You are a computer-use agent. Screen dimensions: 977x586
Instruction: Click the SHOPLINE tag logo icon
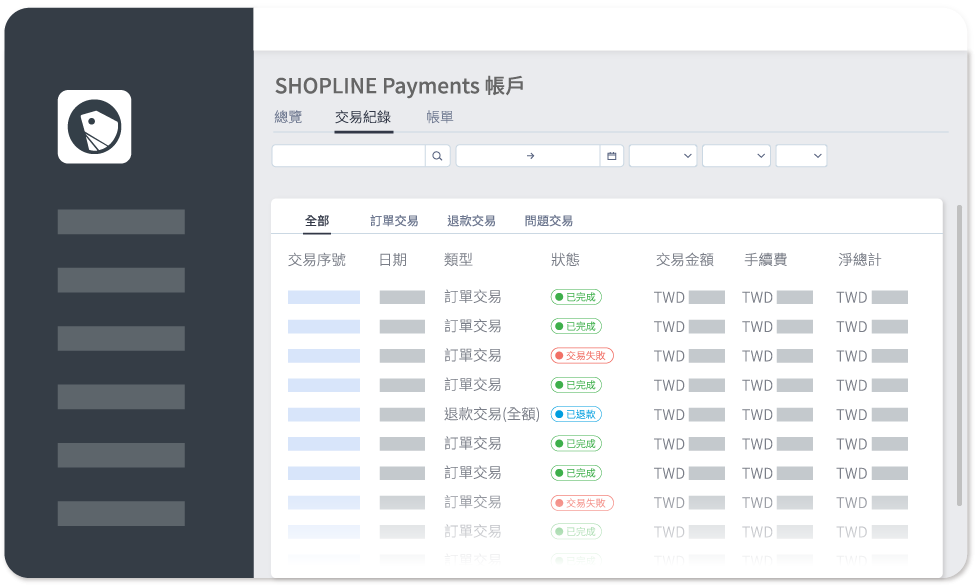(95, 127)
